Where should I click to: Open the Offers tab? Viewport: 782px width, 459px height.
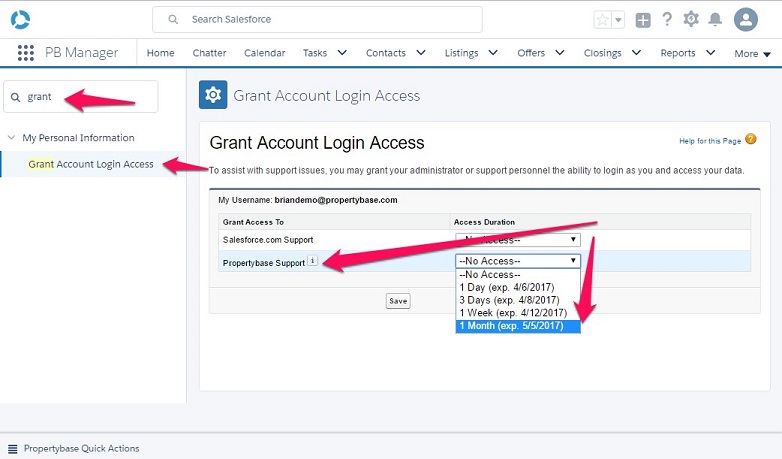531,53
